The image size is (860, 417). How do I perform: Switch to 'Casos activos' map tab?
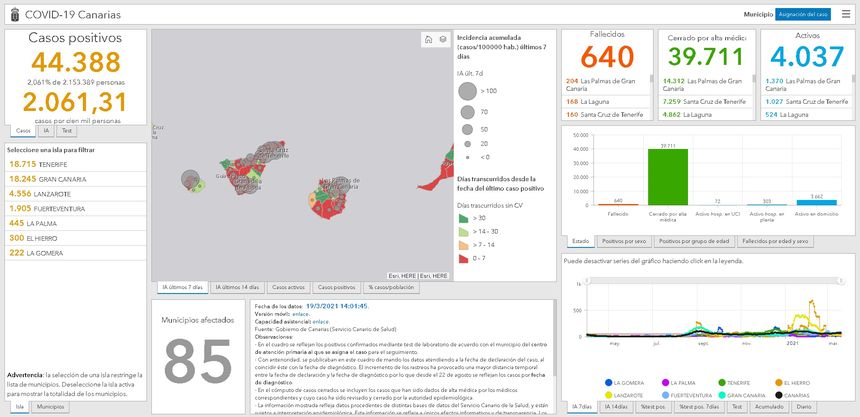289,288
